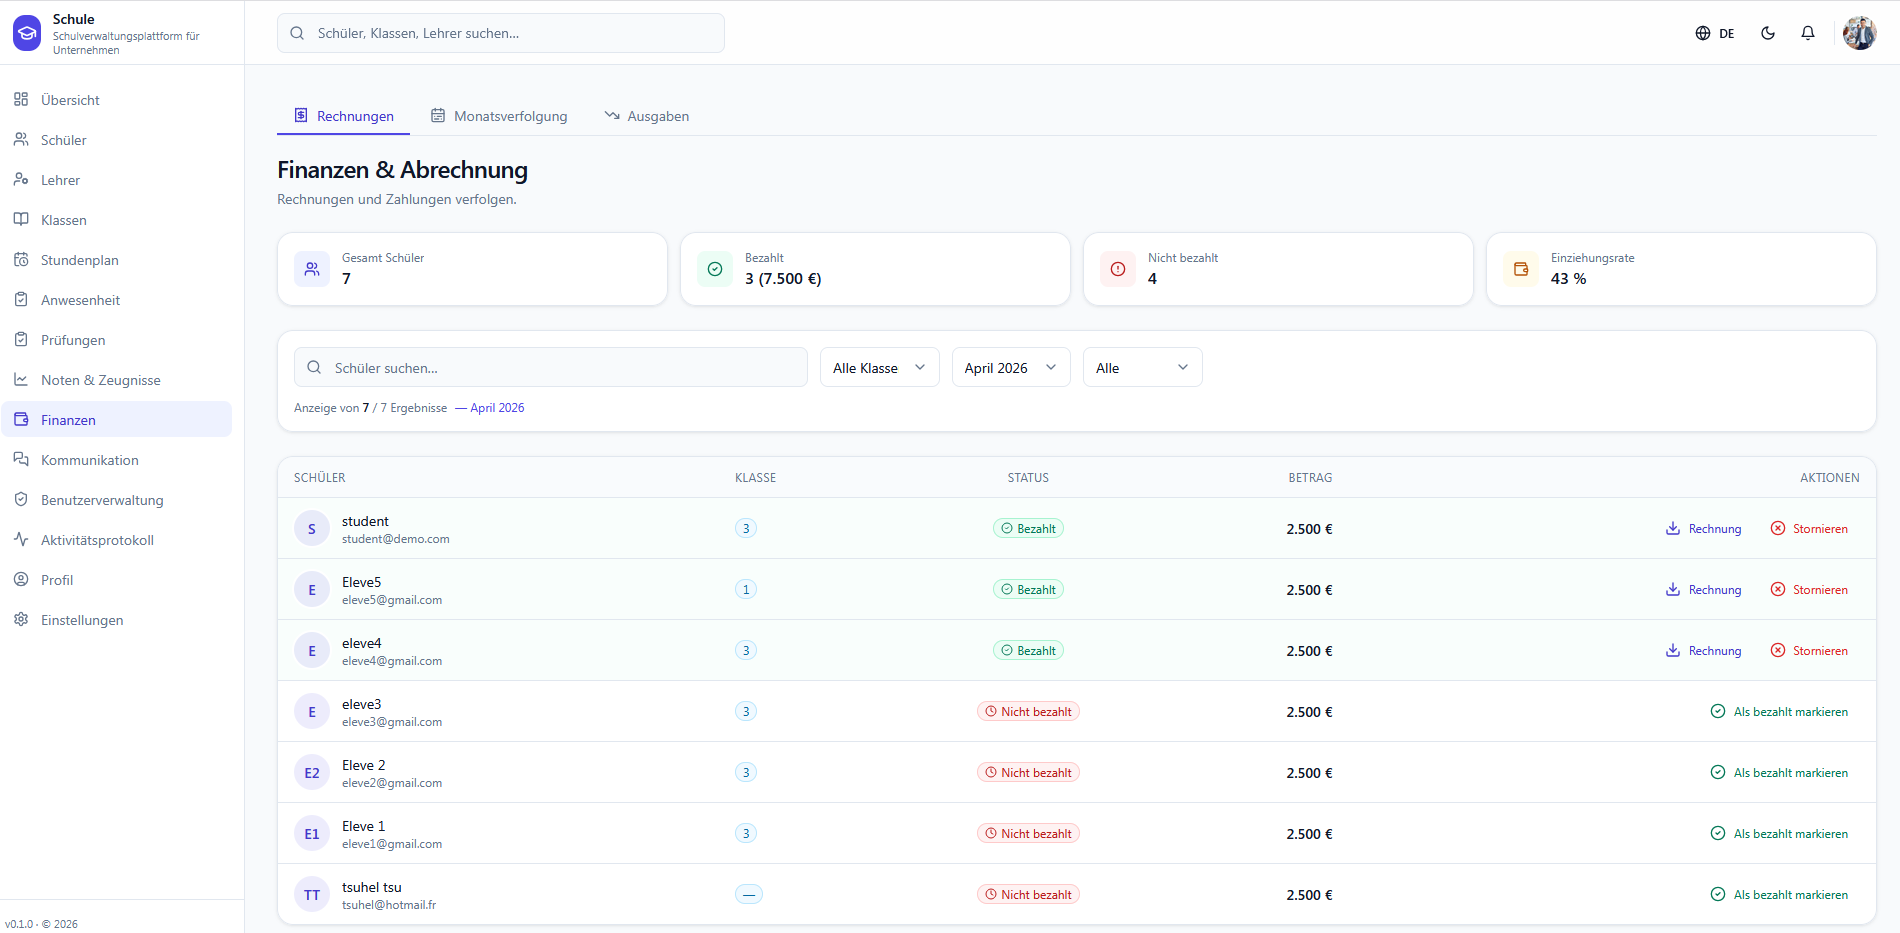The width and height of the screenshot is (1900, 933).
Task: Expand the Alle status filter
Action: click(x=1142, y=367)
